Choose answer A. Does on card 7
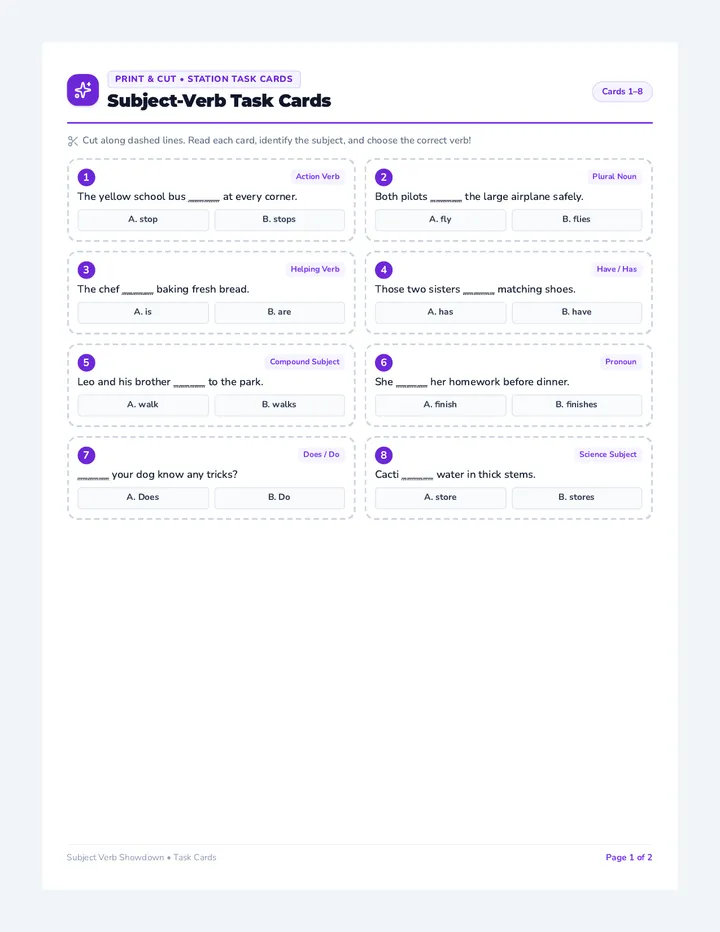Image resolution: width=720 pixels, height=932 pixels. (143, 498)
